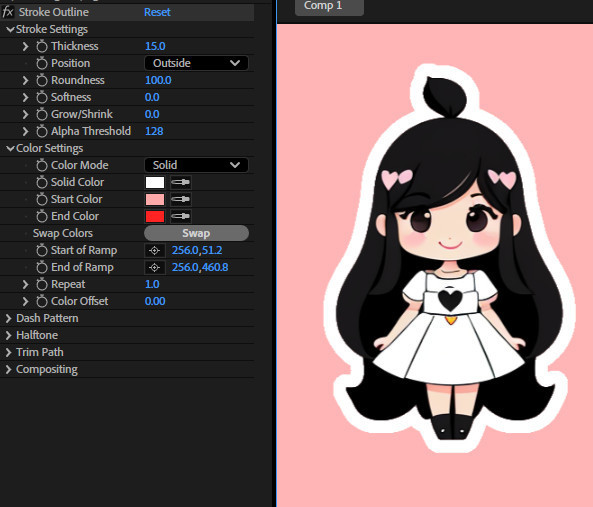Image resolution: width=593 pixels, height=507 pixels.
Task: Toggle the Softness stopwatch icon
Action: pos(42,97)
